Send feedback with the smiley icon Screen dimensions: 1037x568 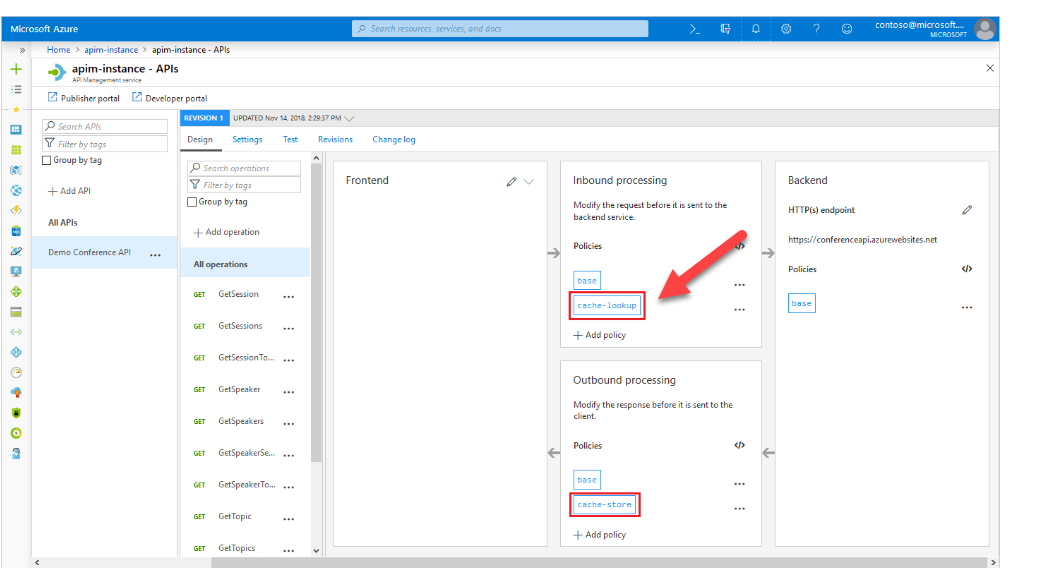(847, 29)
